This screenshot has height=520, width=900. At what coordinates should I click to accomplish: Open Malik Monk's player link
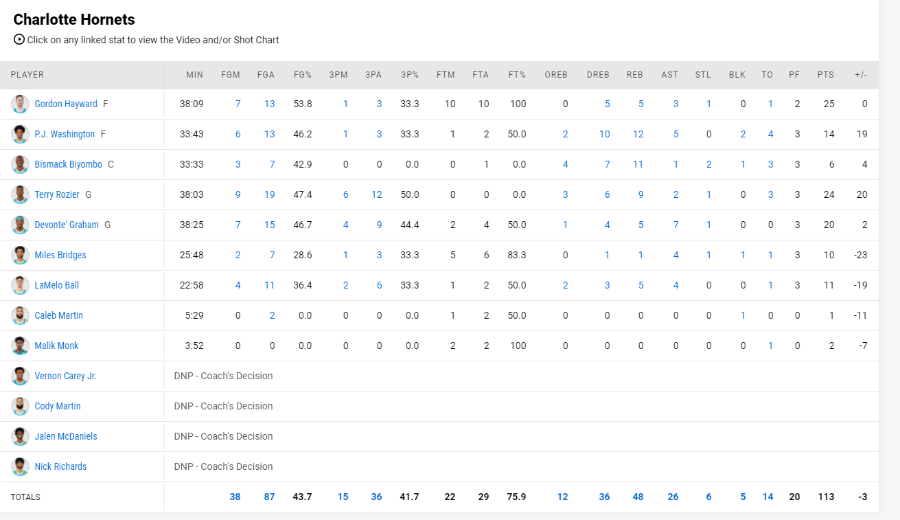click(56, 346)
